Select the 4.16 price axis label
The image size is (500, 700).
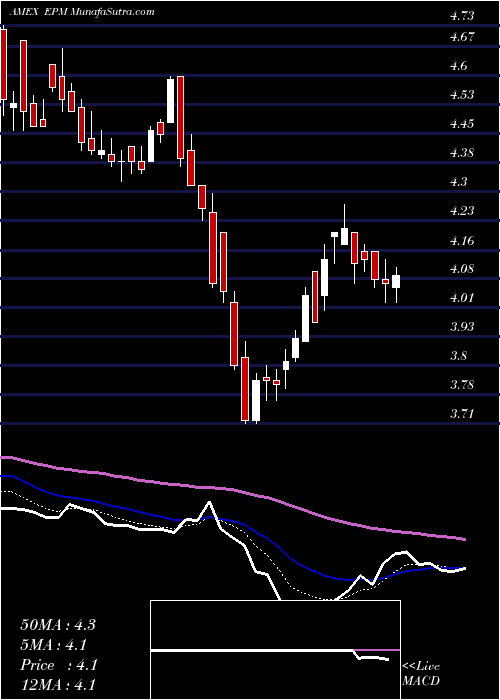pyautogui.click(x=462, y=241)
